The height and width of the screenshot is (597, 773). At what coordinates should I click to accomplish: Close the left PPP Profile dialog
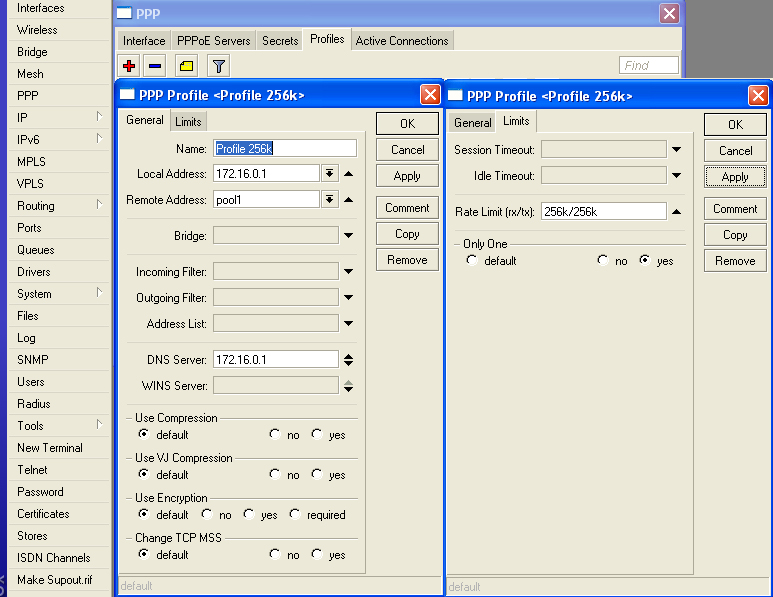(430, 94)
